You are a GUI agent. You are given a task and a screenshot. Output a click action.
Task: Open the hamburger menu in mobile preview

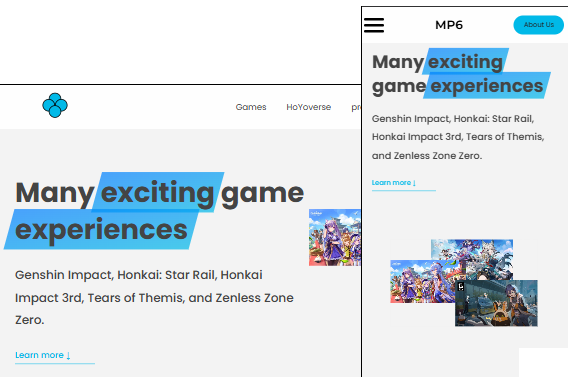pos(374,25)
